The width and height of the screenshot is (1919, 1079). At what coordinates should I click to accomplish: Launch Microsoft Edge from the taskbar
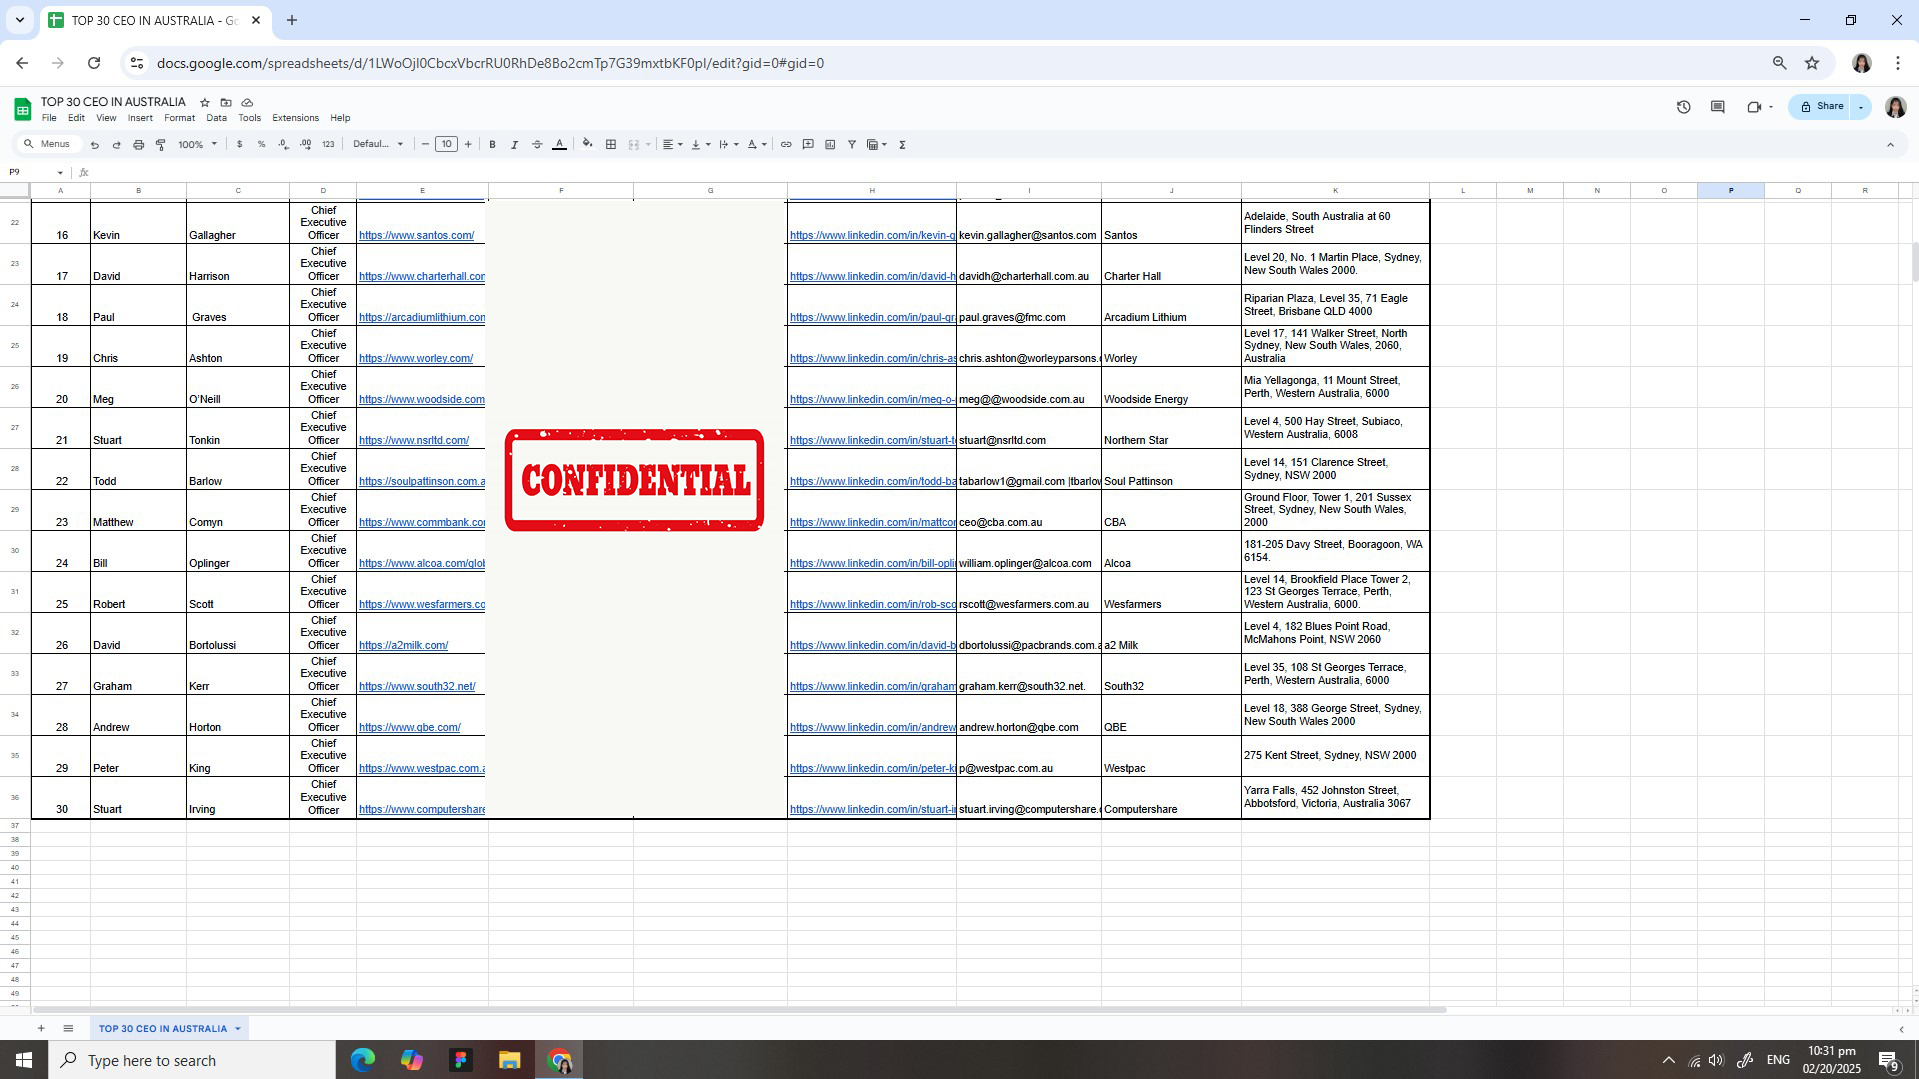point(362,1060)
